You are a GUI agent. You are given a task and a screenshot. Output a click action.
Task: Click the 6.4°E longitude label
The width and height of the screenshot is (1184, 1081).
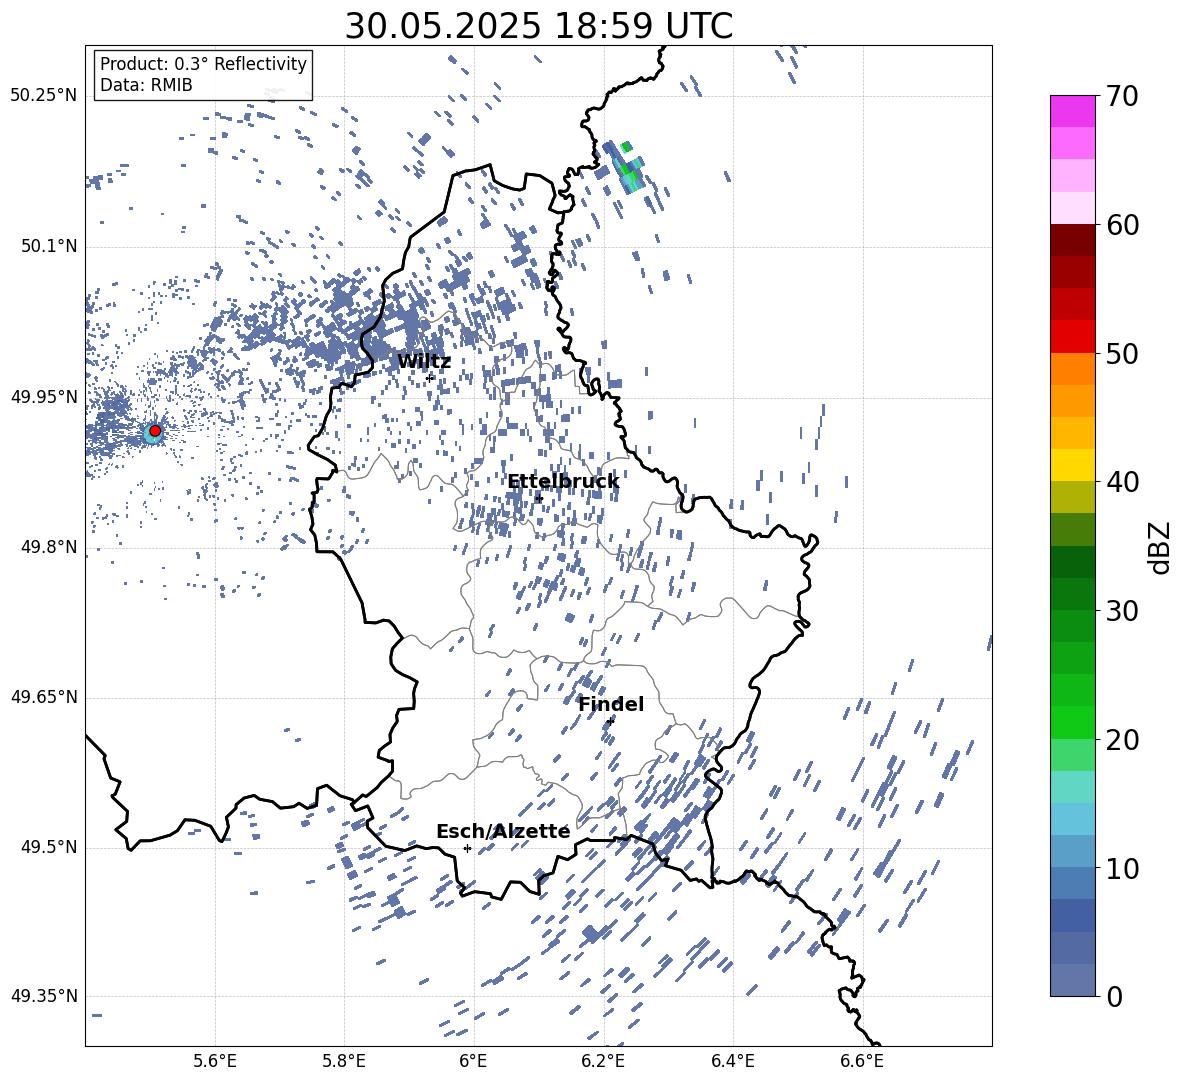click(x=732, y=1061)
